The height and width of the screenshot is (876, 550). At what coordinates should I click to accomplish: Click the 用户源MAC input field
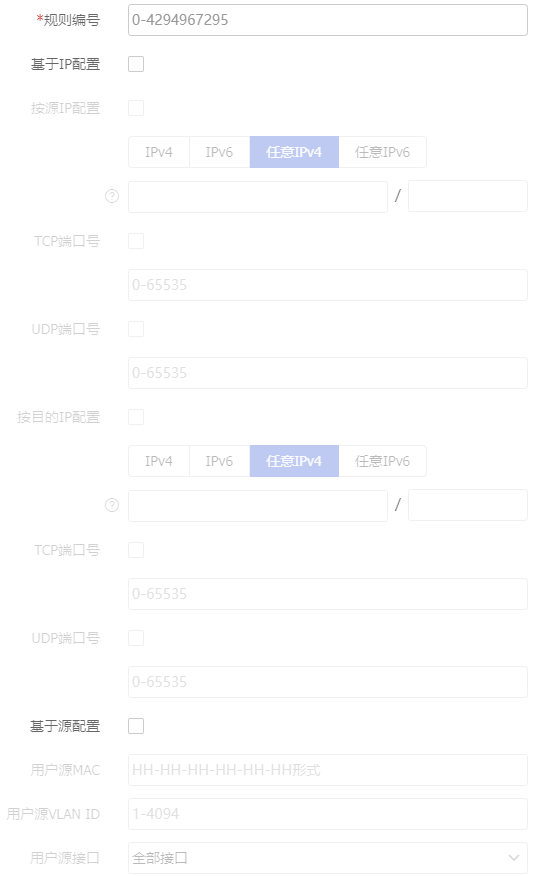(x=328, y=770)
